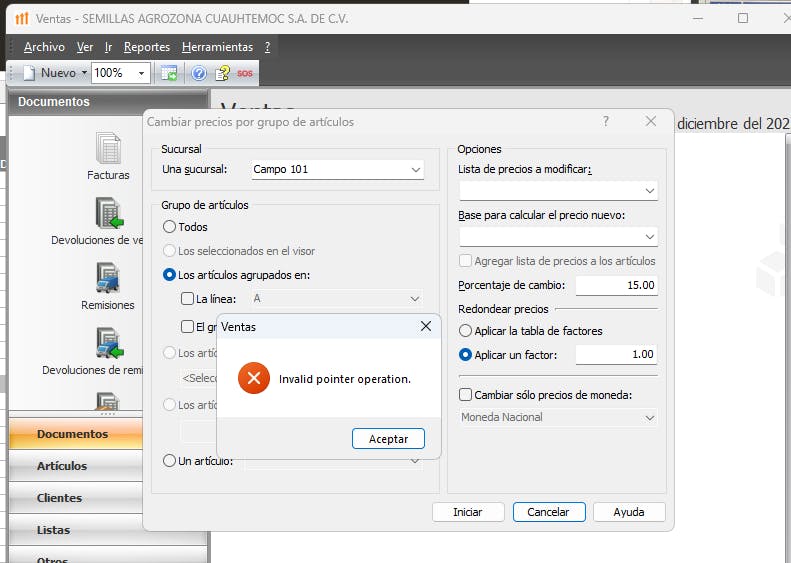Select Los artículos agrupados en option
Screen dimensions: 791x563
point(170,275)
